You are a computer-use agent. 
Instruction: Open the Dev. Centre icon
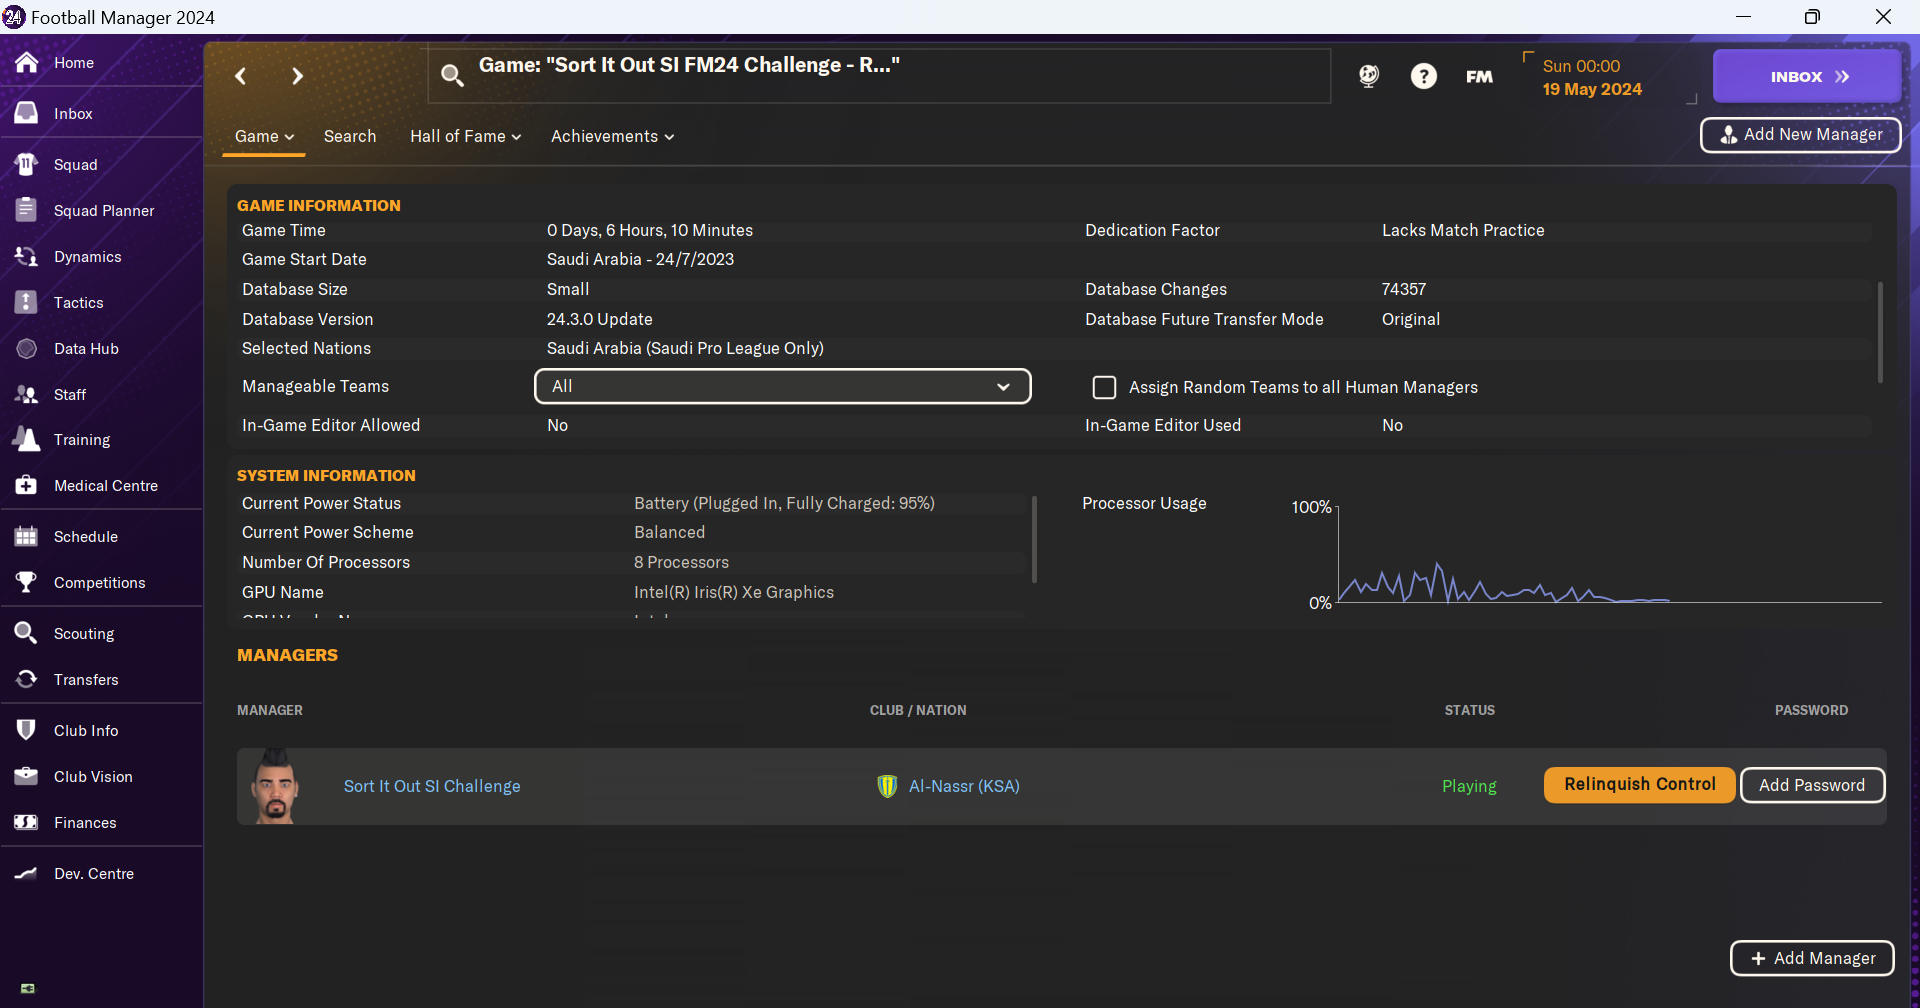[x=27, y=873]
